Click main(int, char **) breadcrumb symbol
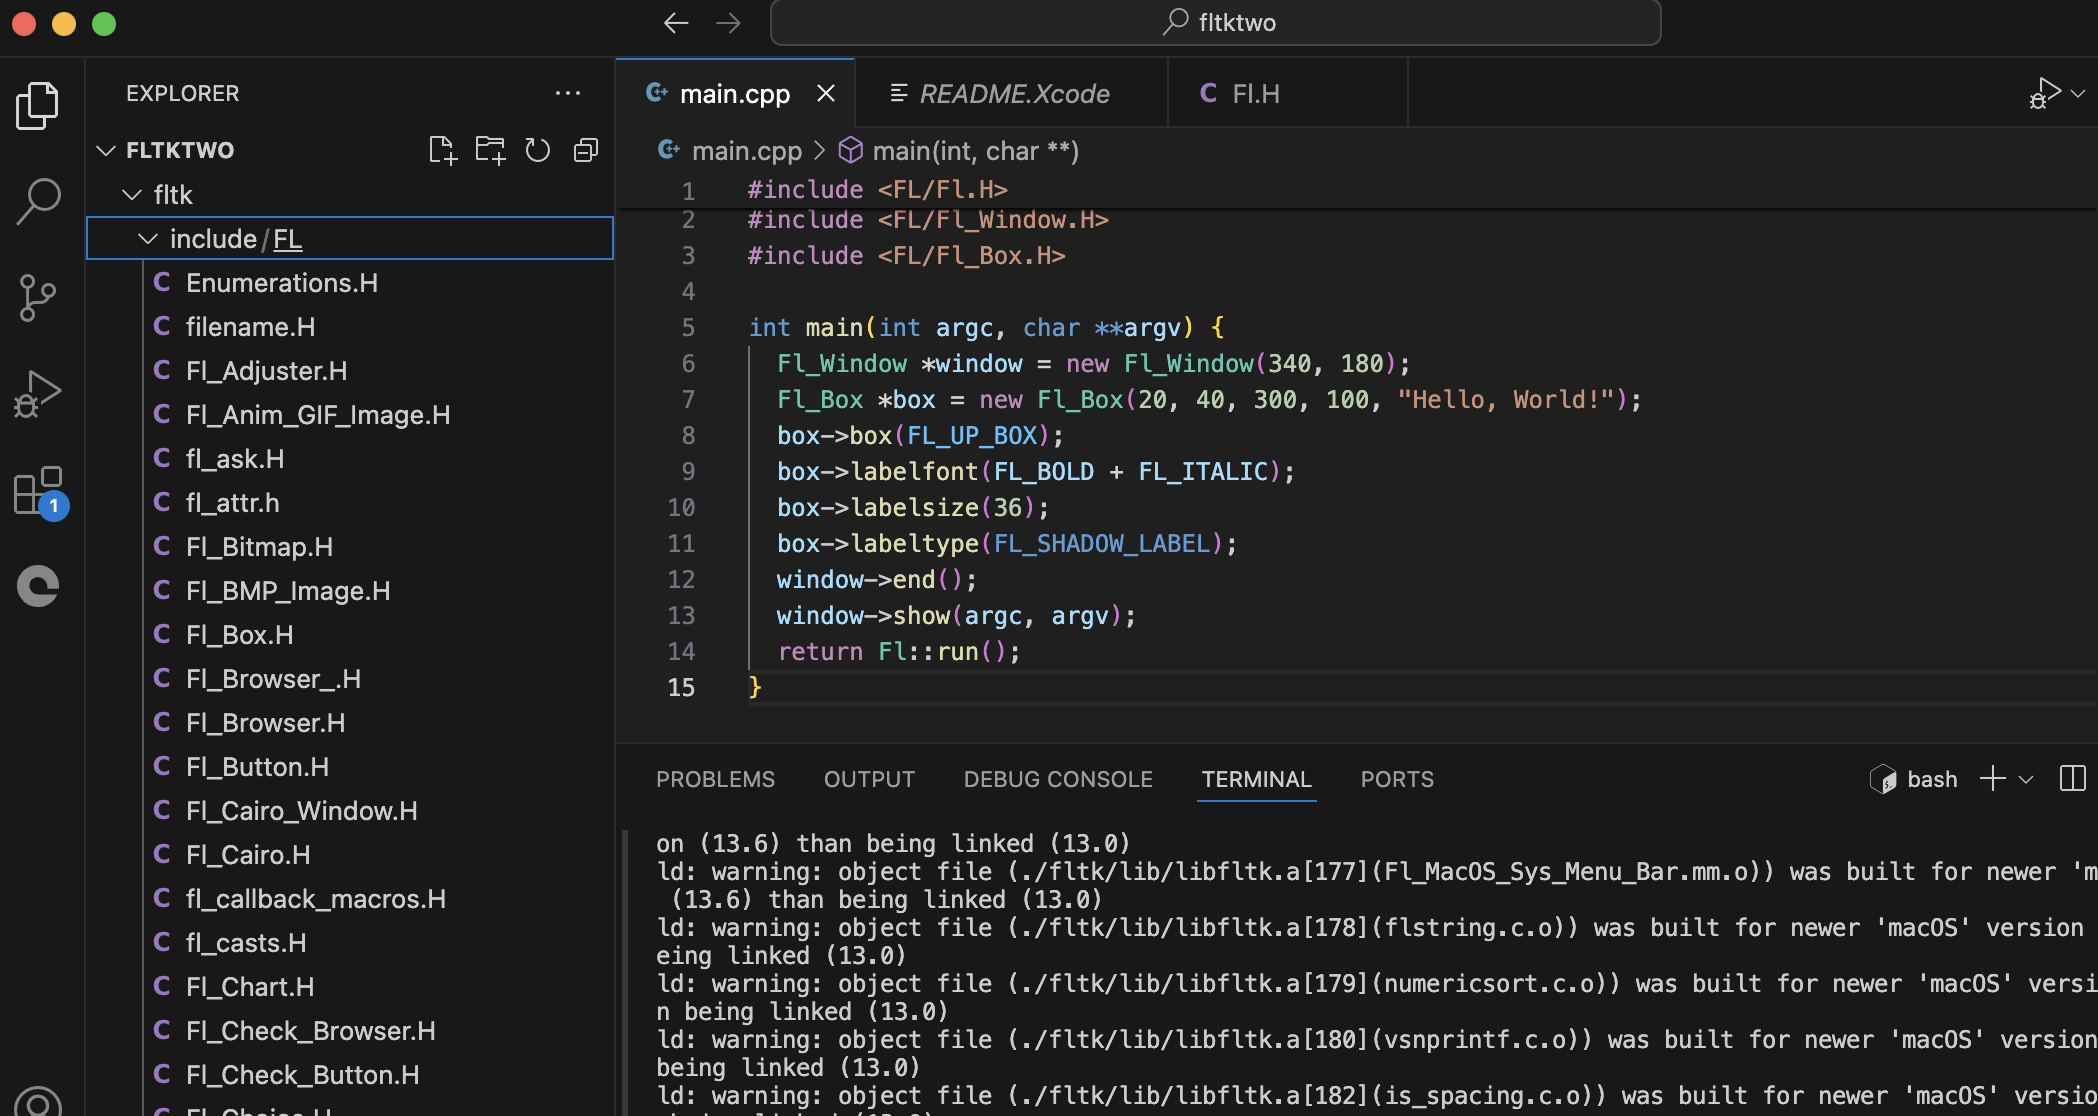 975,151
